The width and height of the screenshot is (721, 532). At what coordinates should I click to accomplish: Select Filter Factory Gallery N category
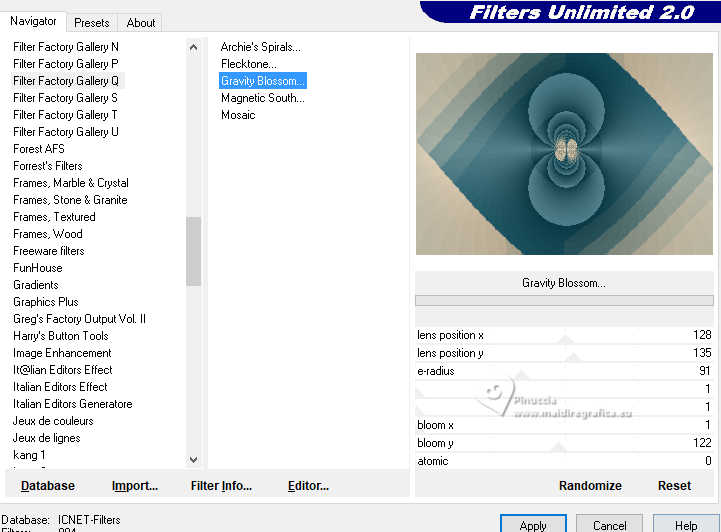pos(66,47)
